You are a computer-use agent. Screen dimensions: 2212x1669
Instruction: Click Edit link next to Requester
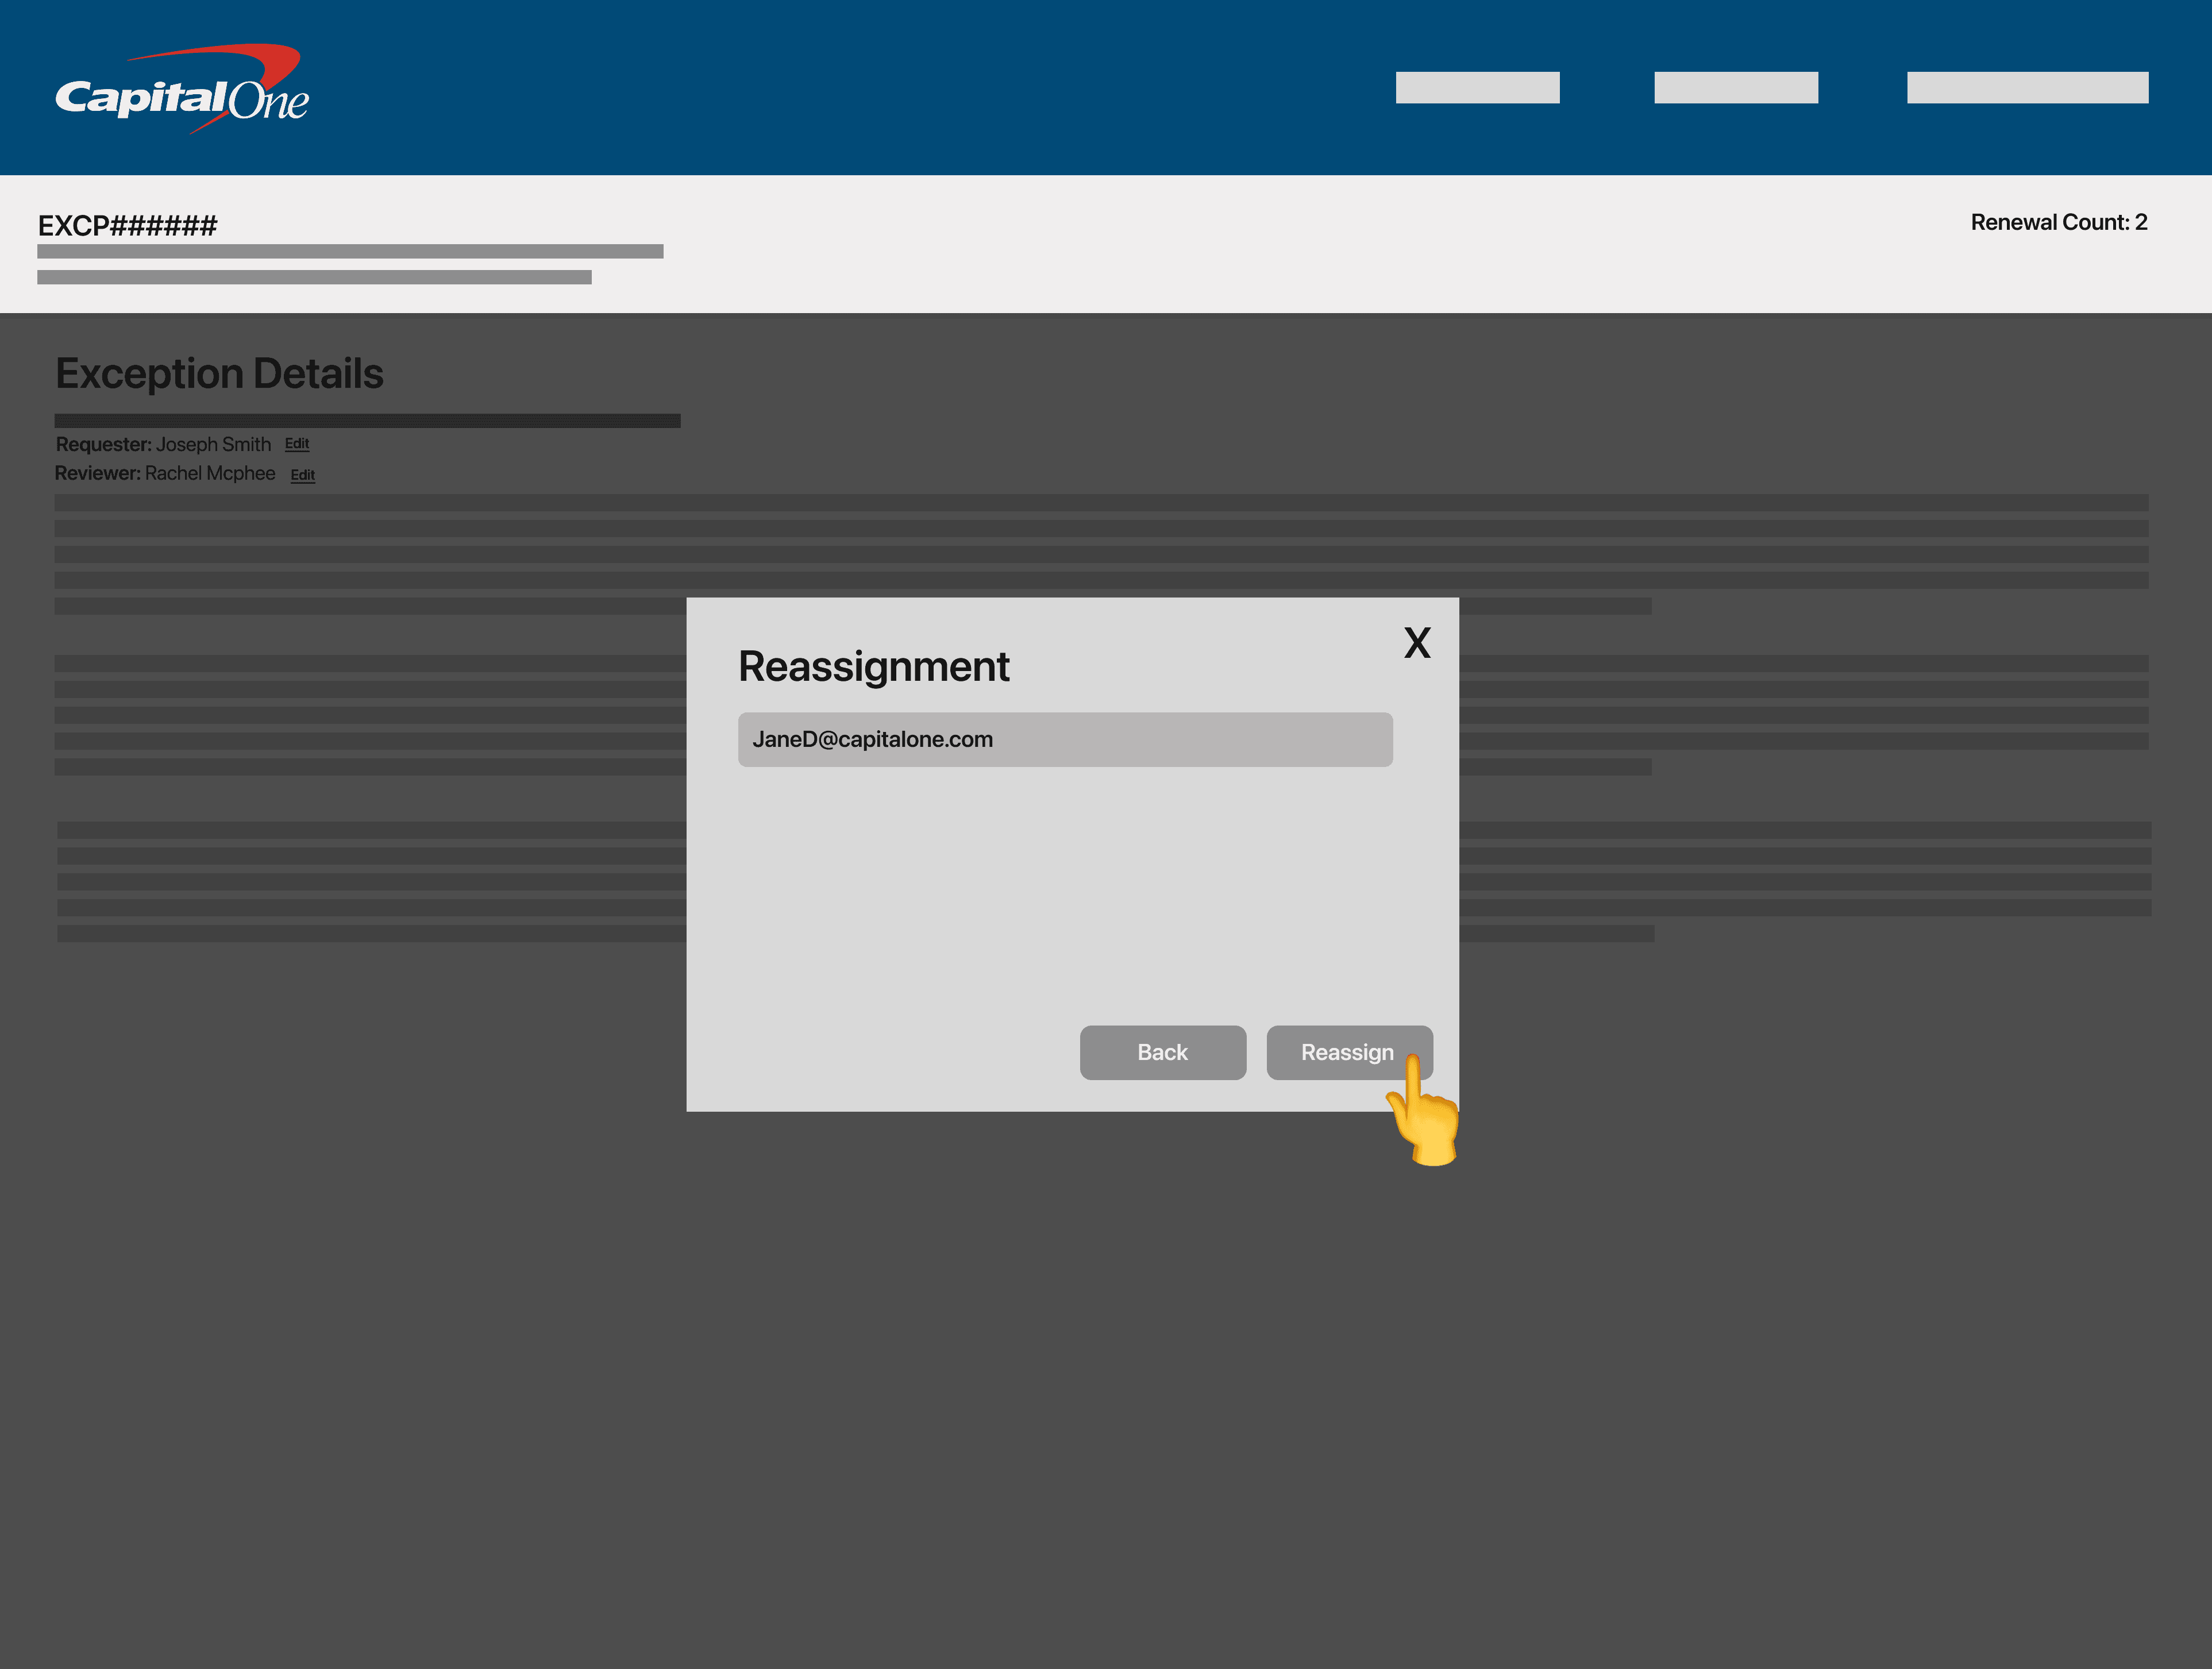(x=297, y=444)
